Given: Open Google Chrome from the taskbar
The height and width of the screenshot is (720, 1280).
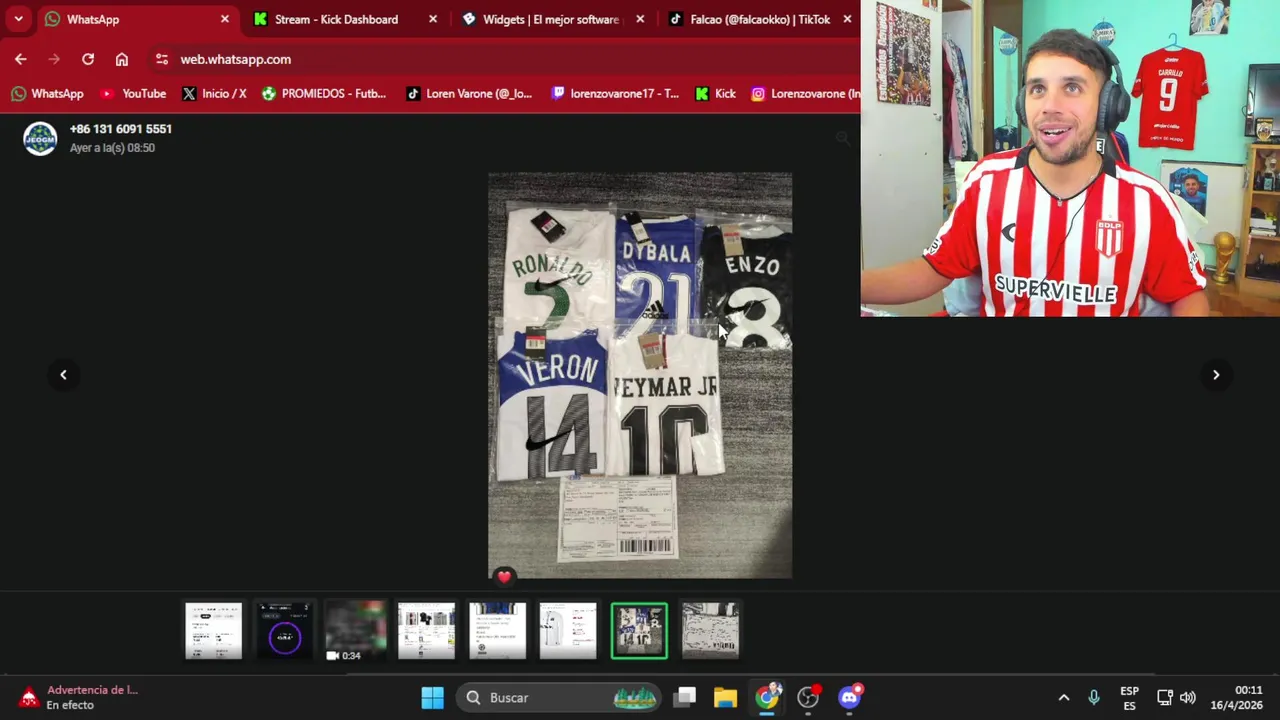Looking at the screenshot, I should click(x=767, y=697).
